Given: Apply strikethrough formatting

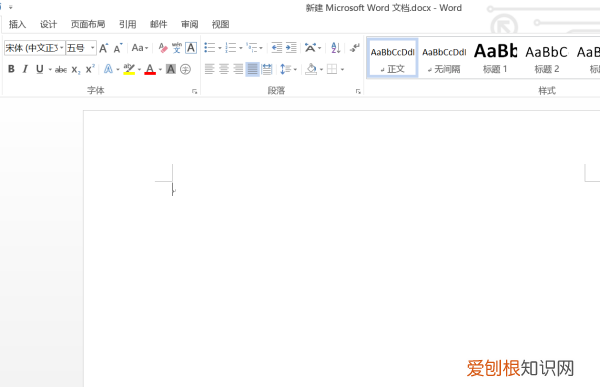Looking at the screenshot, I should (x=61, y=69).
